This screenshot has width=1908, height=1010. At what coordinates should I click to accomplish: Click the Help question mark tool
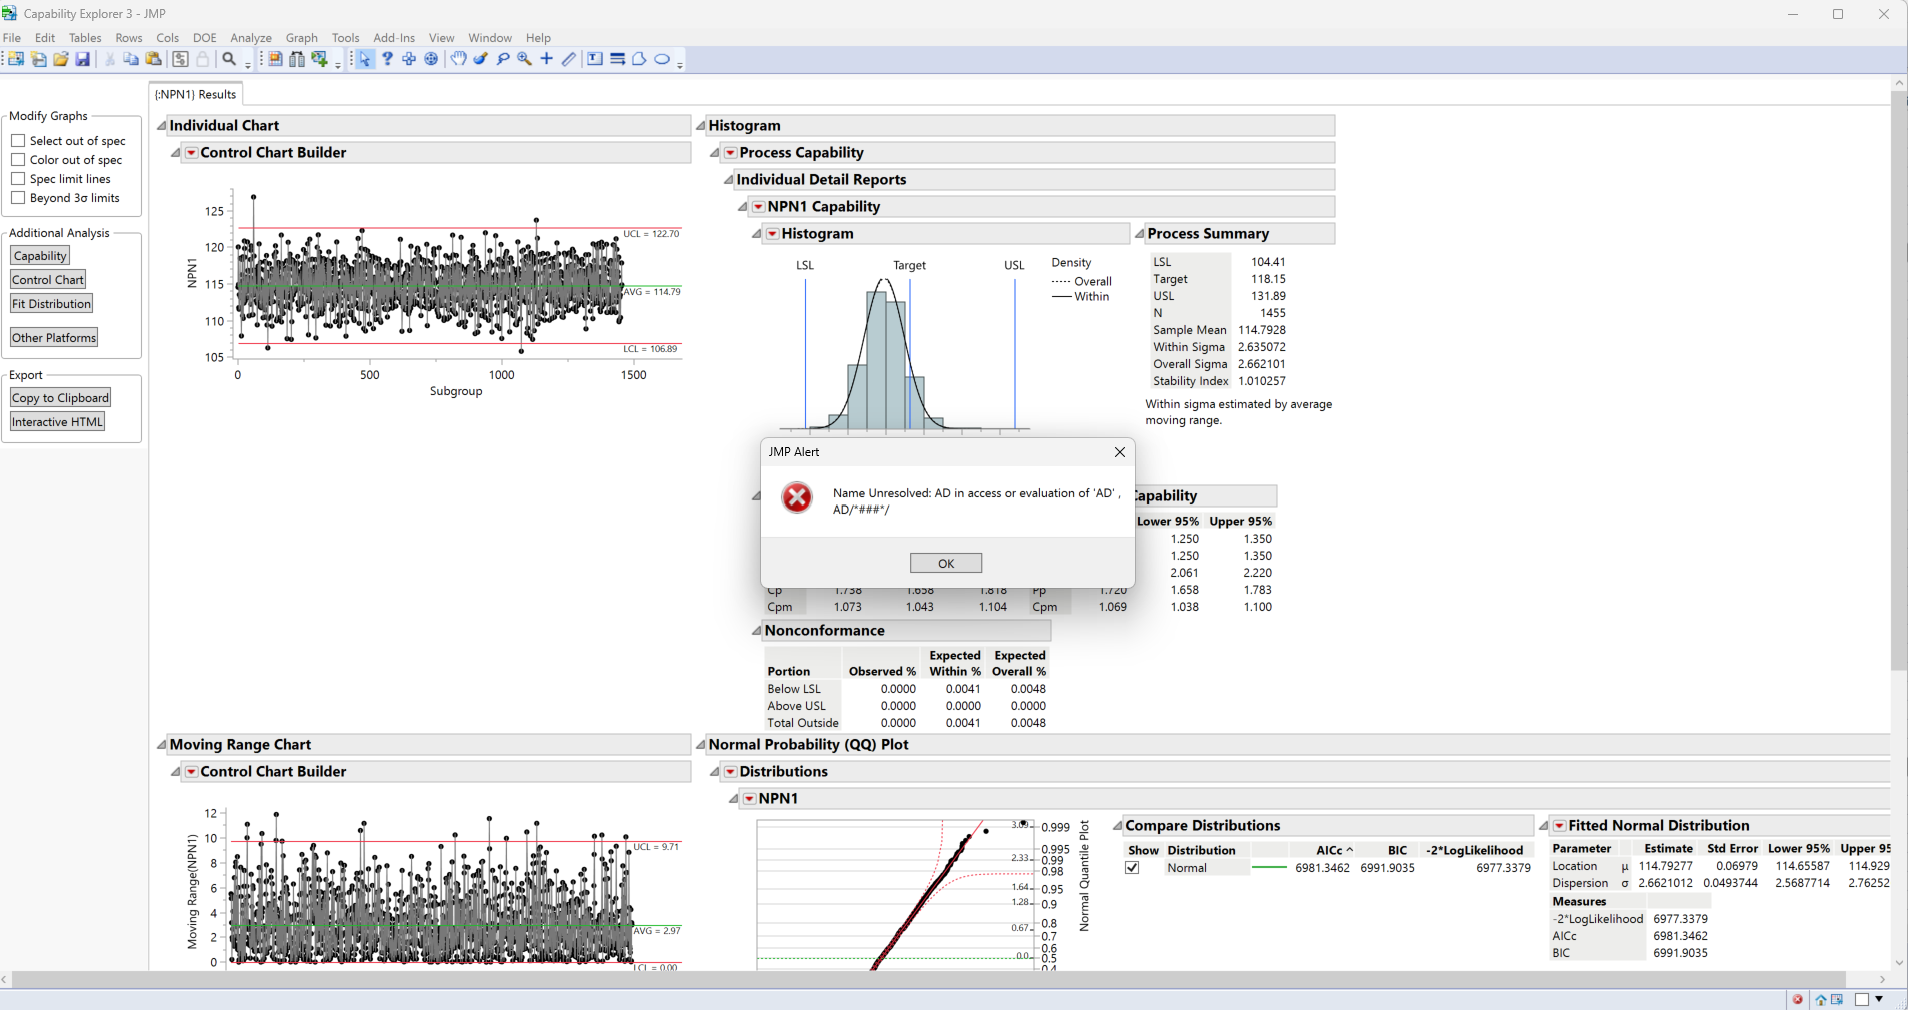(387, 60)
